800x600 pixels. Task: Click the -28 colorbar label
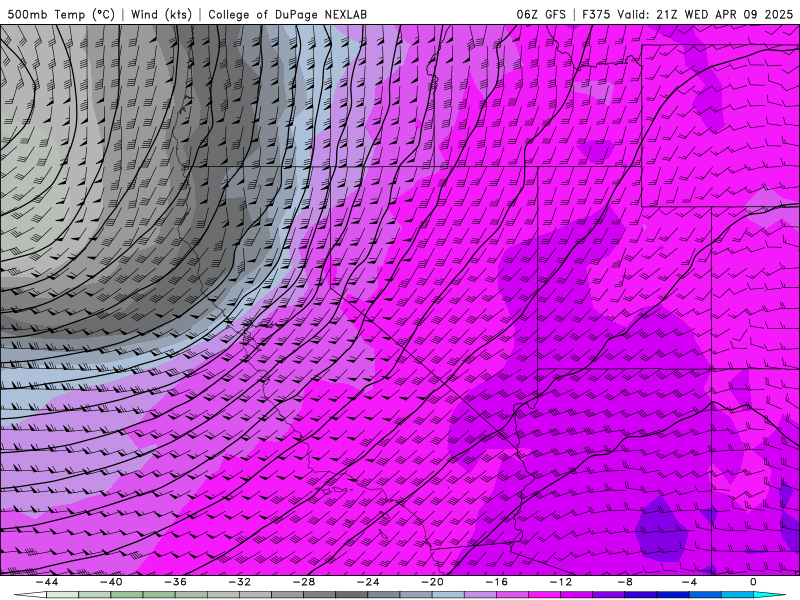click(x=304, y=582)
